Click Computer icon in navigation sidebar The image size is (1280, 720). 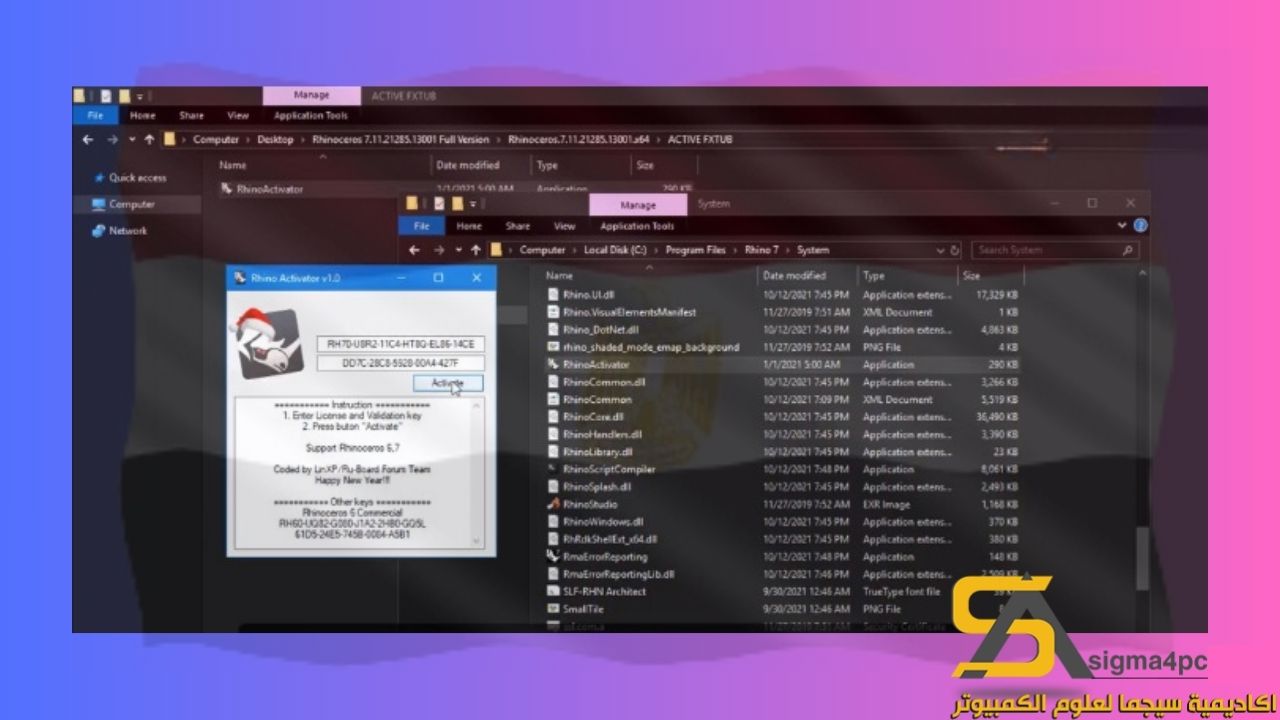[x=99, y=204]
